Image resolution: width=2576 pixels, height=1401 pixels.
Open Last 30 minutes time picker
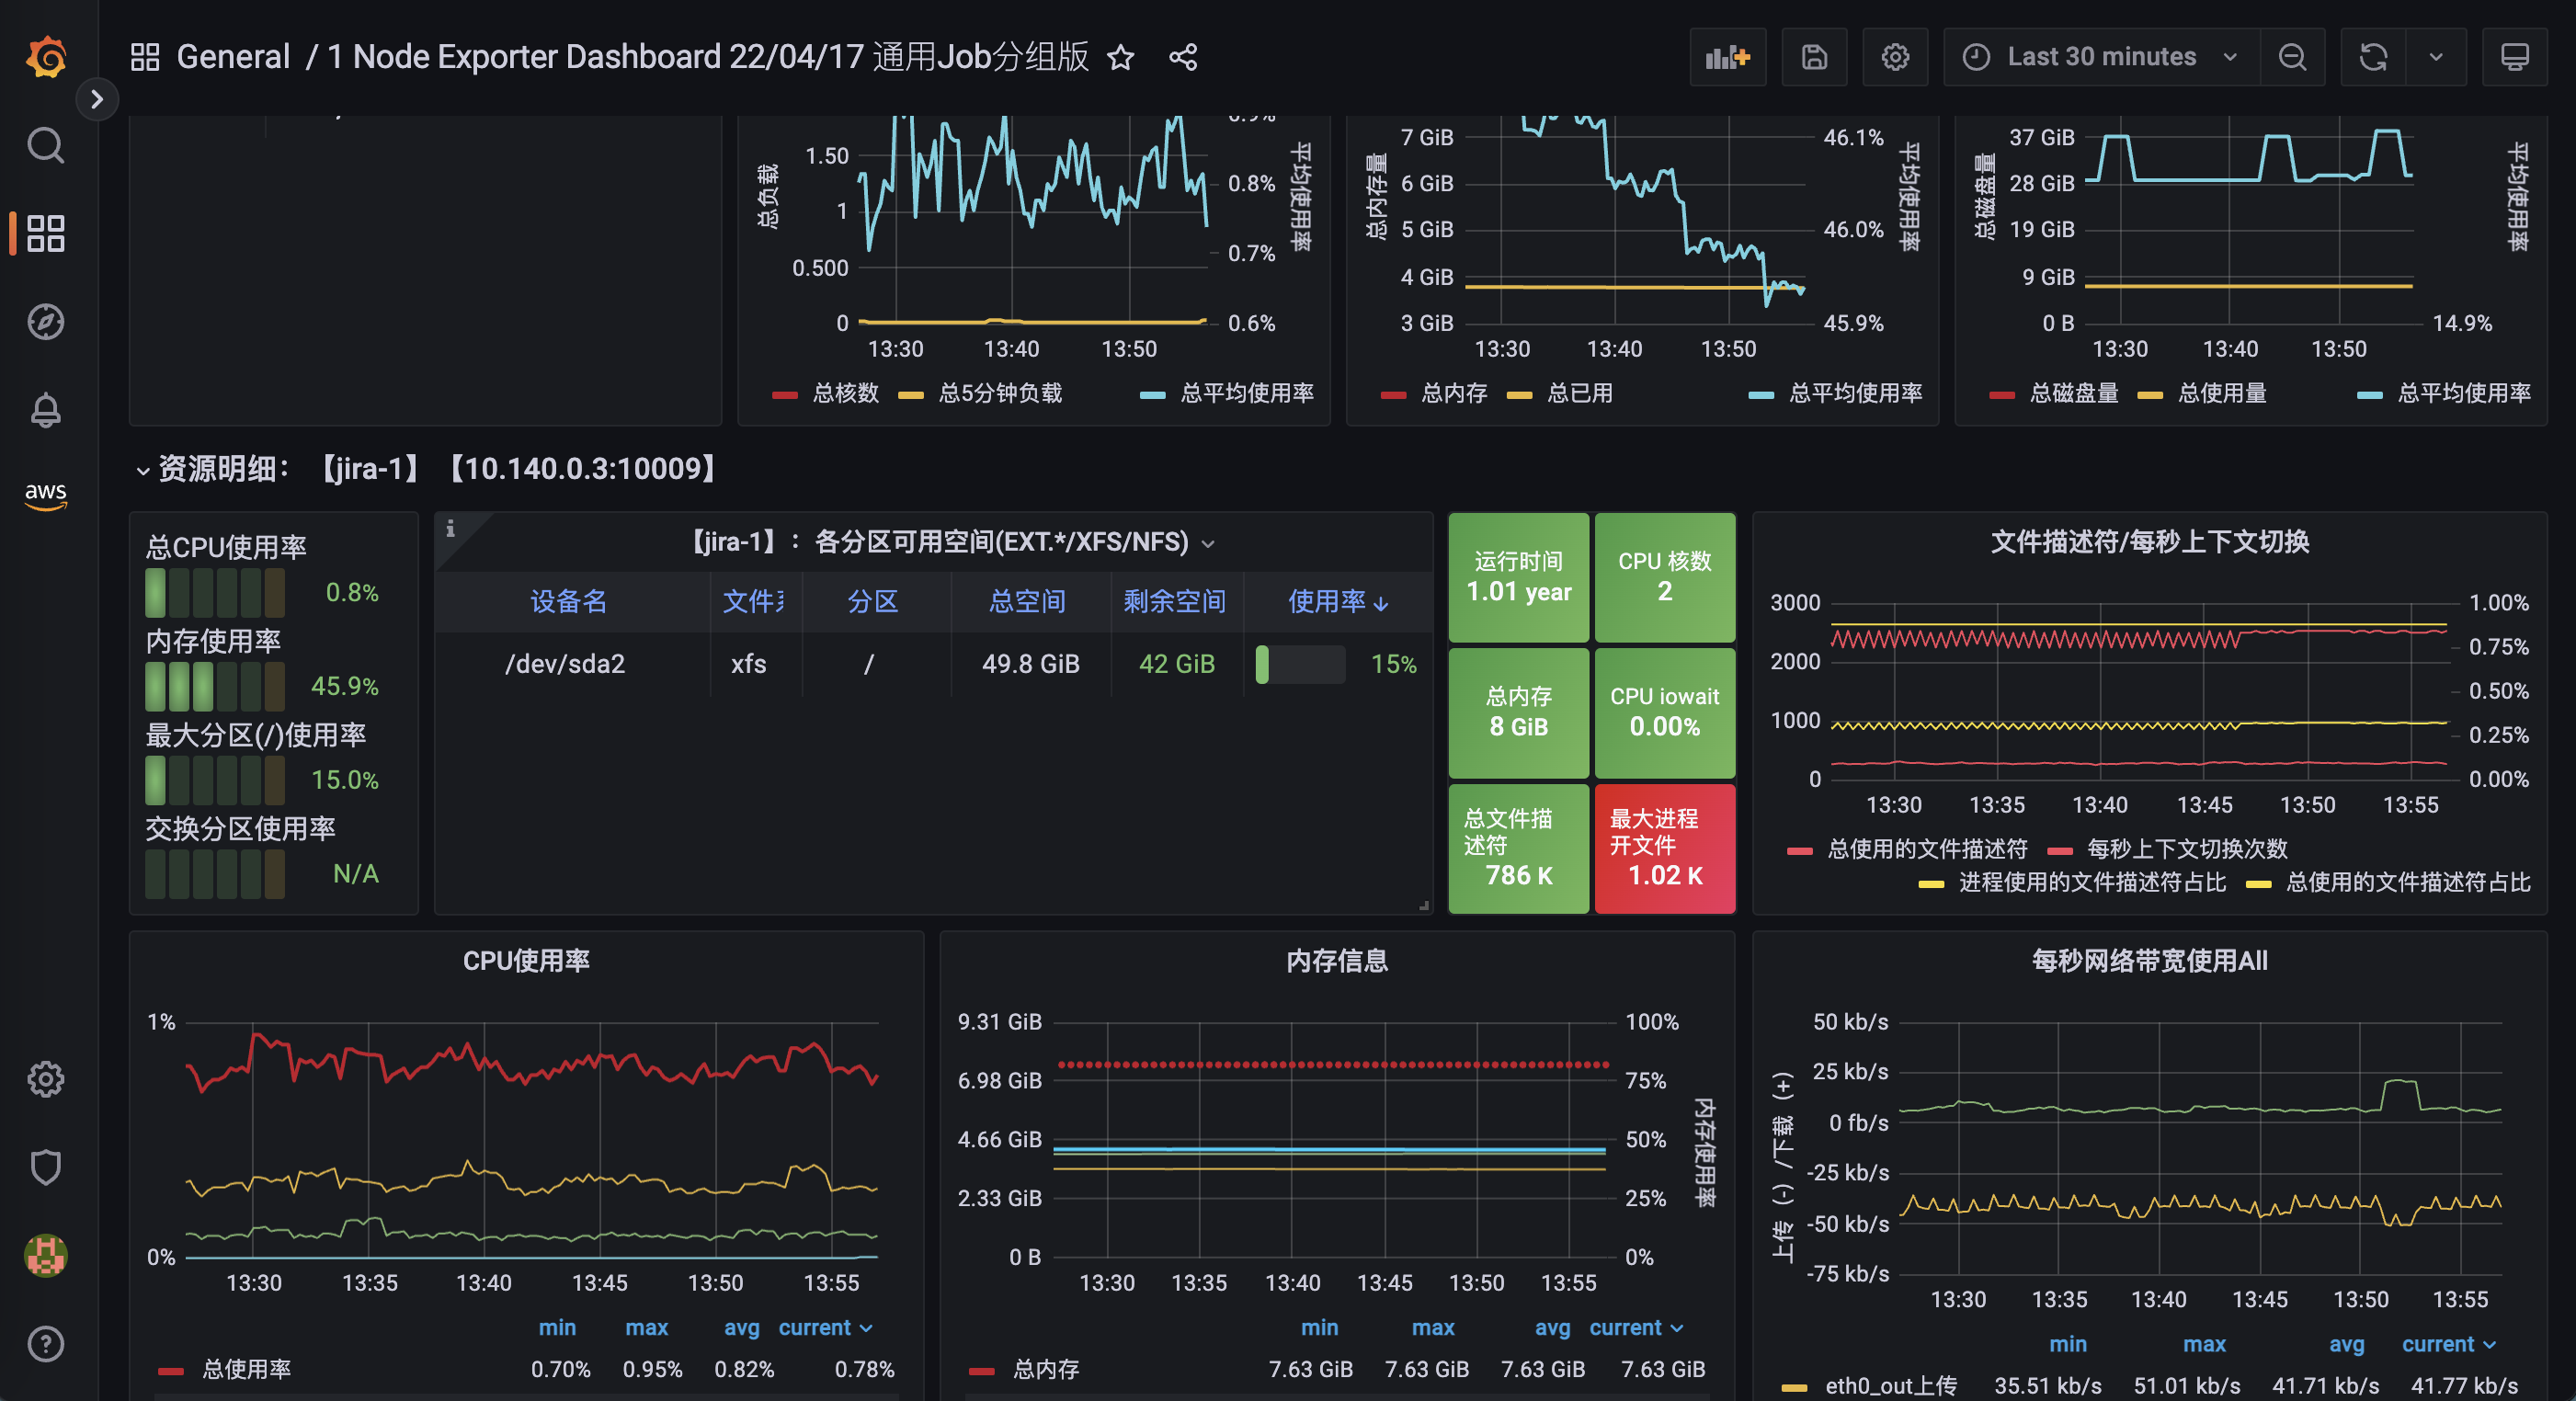(2102, 57)
